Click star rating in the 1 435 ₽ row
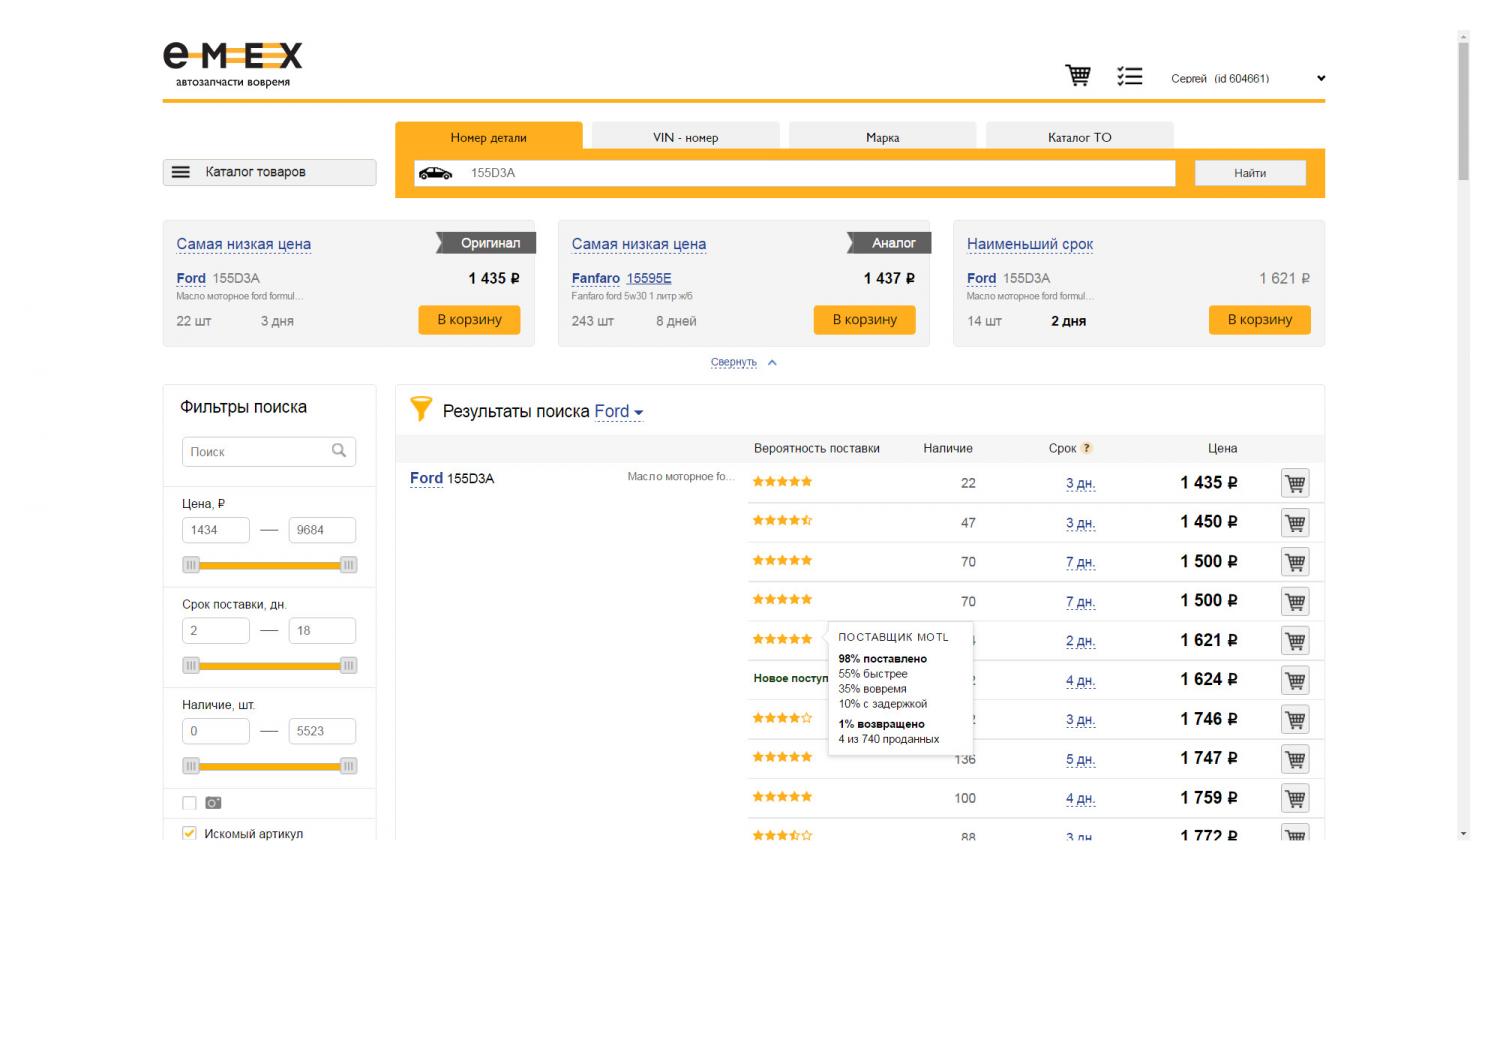1500x1061 pixels. pos(782,482)
